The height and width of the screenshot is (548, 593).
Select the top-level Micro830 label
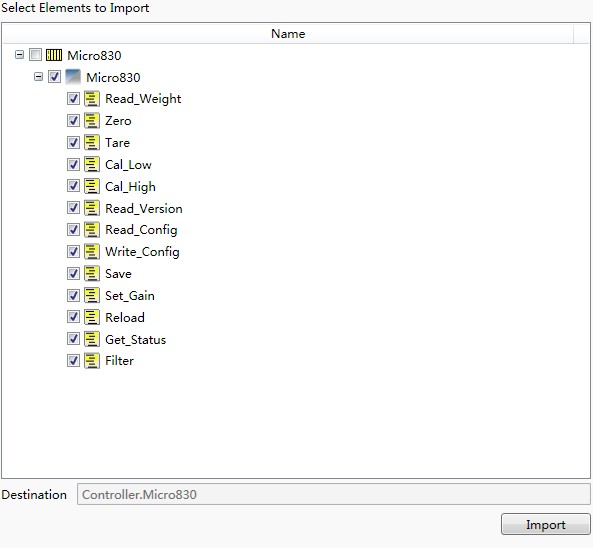coord(94,56)
